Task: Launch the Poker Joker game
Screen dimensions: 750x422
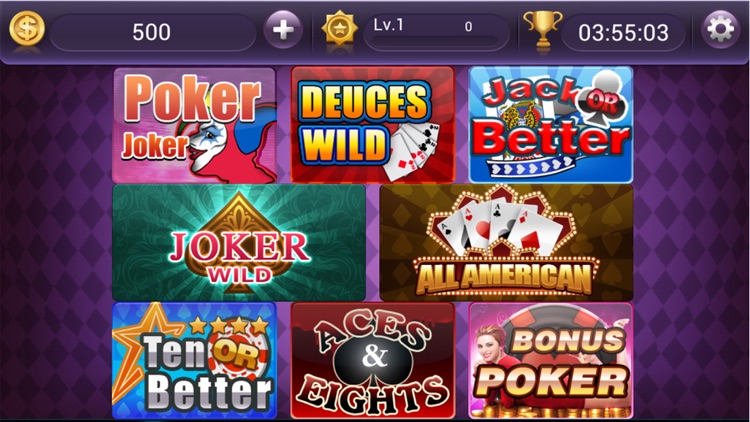Action: pos(195,125)
